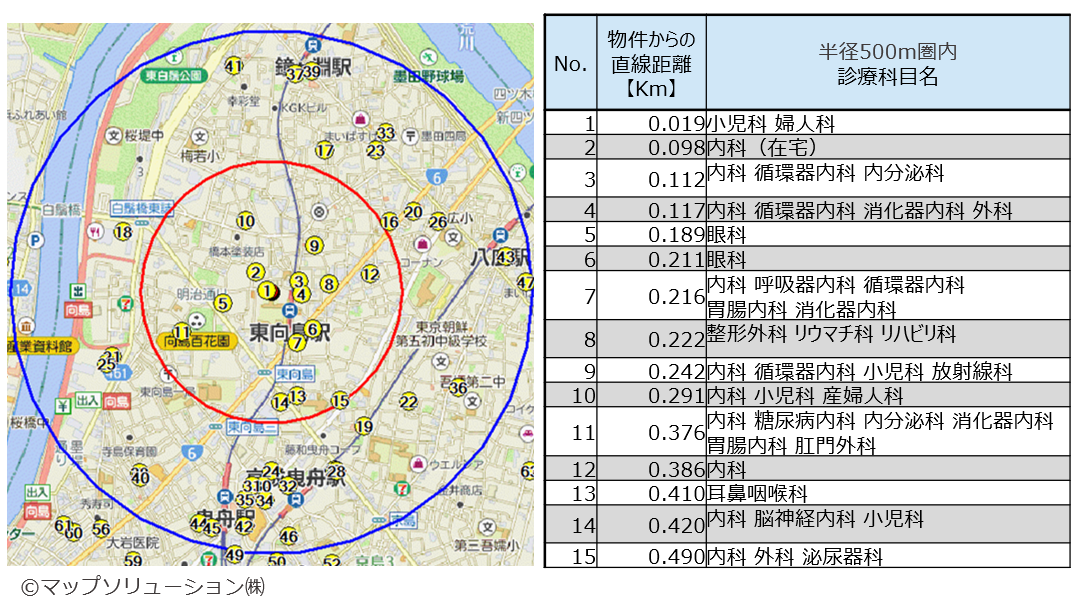The height and width of the screenshot is (603, 1076).
Task: Click map marker number 19
Action: click(363, 427)
